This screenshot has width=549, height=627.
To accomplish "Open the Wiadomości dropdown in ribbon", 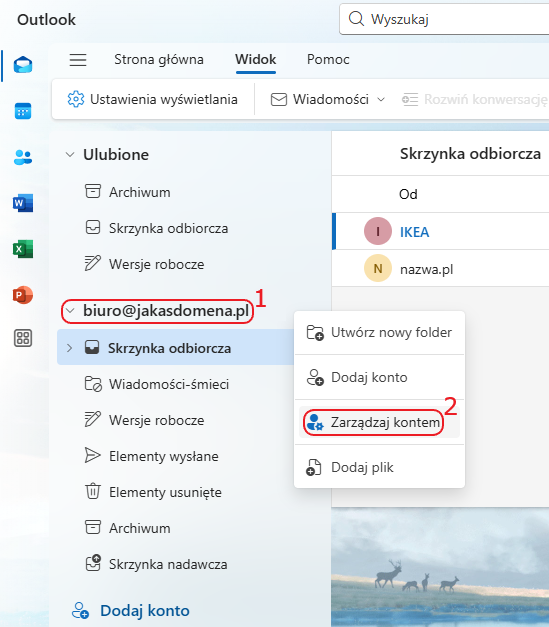I will click(x=328, y=99).
